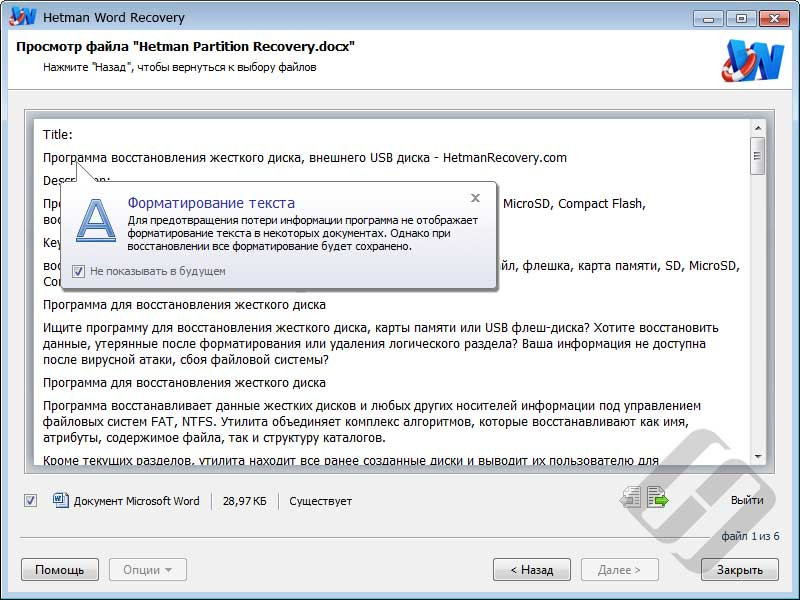Click the 'Далее >' button
Screen dimensions: 800x600
(619, 570)
